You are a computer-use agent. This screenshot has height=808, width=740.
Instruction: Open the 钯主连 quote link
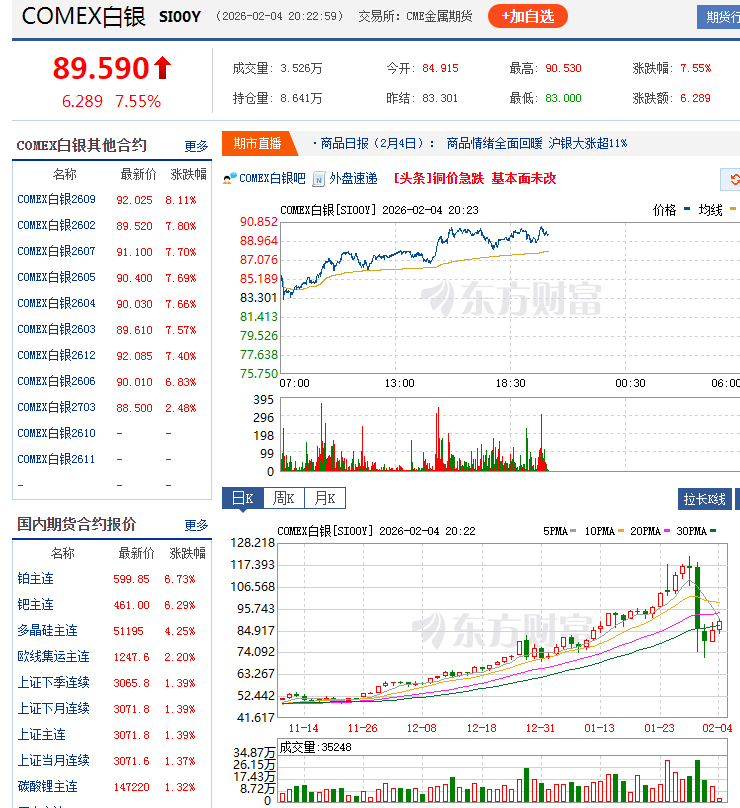(36, 604)
